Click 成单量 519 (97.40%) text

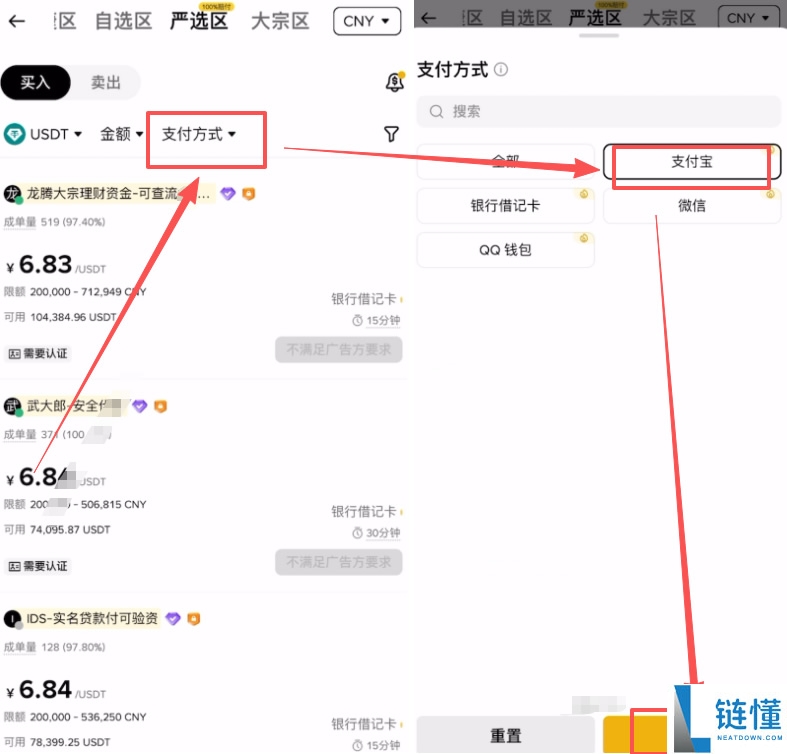55,222
